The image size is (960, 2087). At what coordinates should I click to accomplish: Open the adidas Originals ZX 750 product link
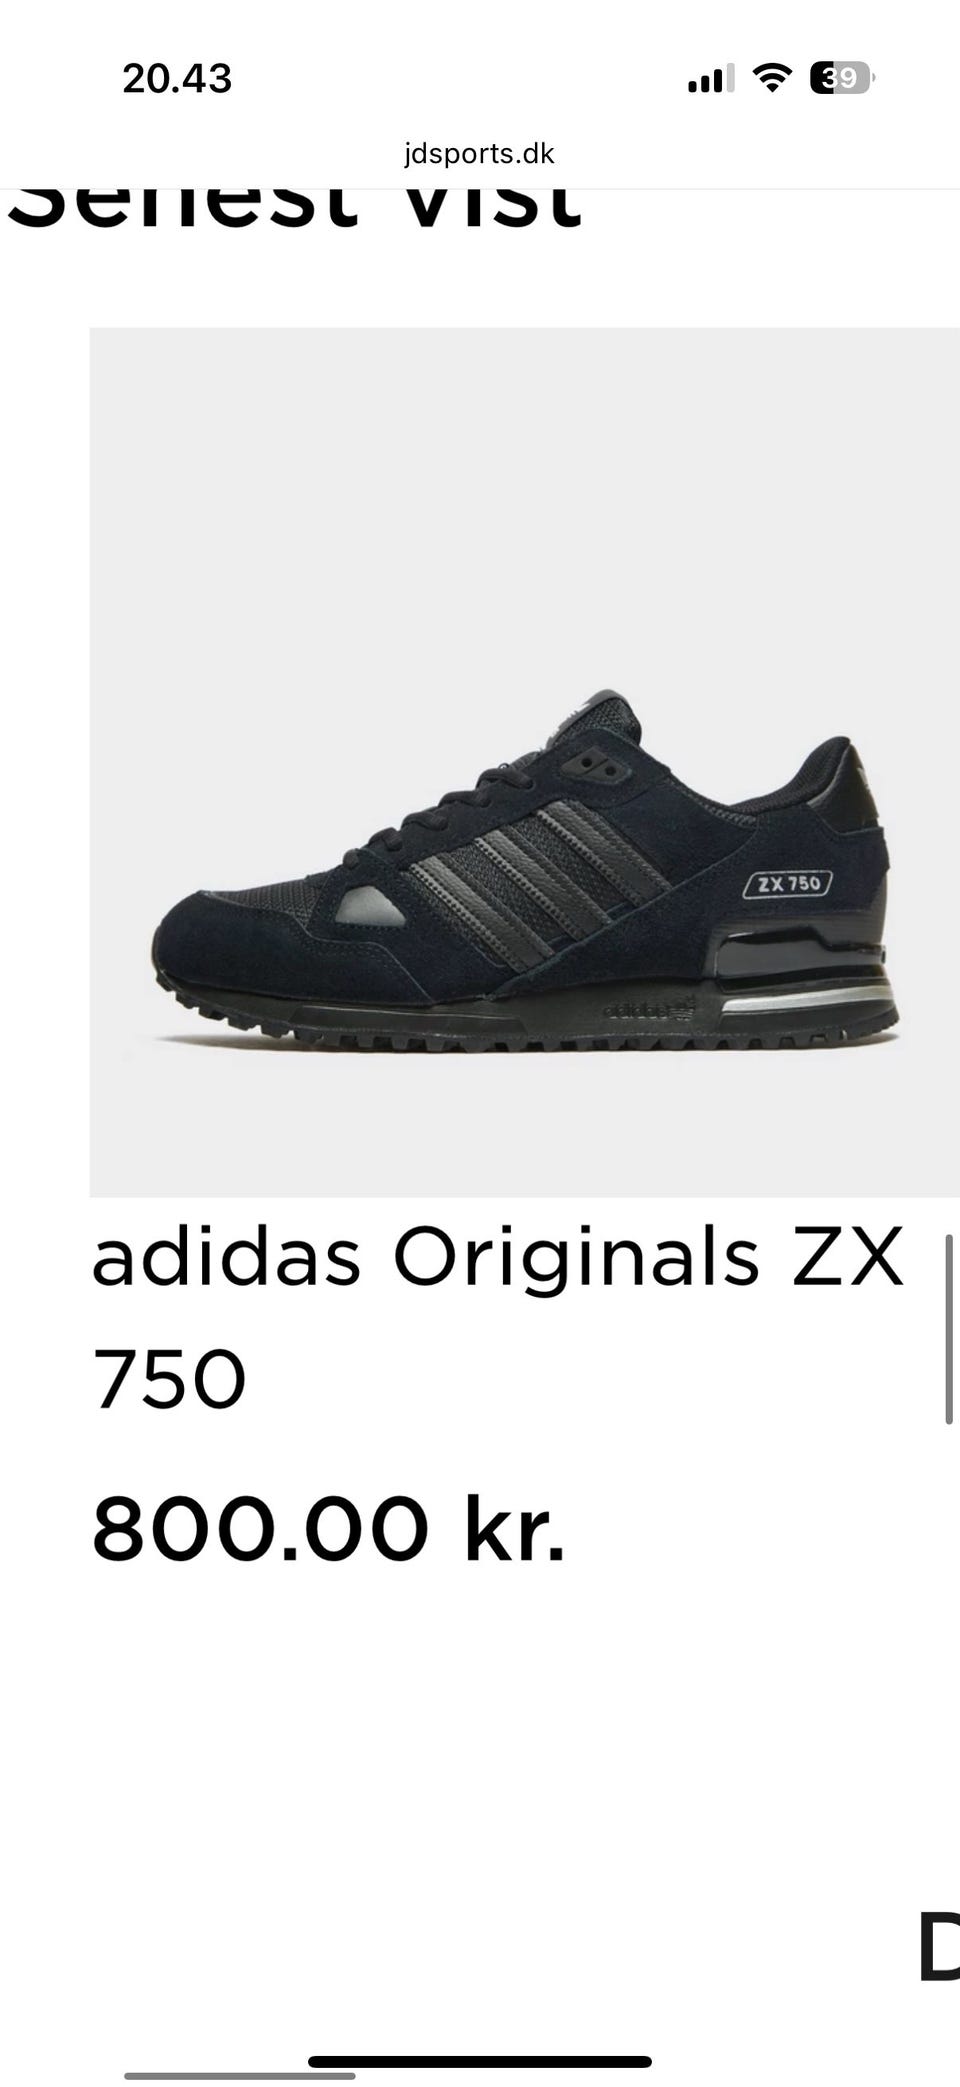click(x=498, y=1318)
